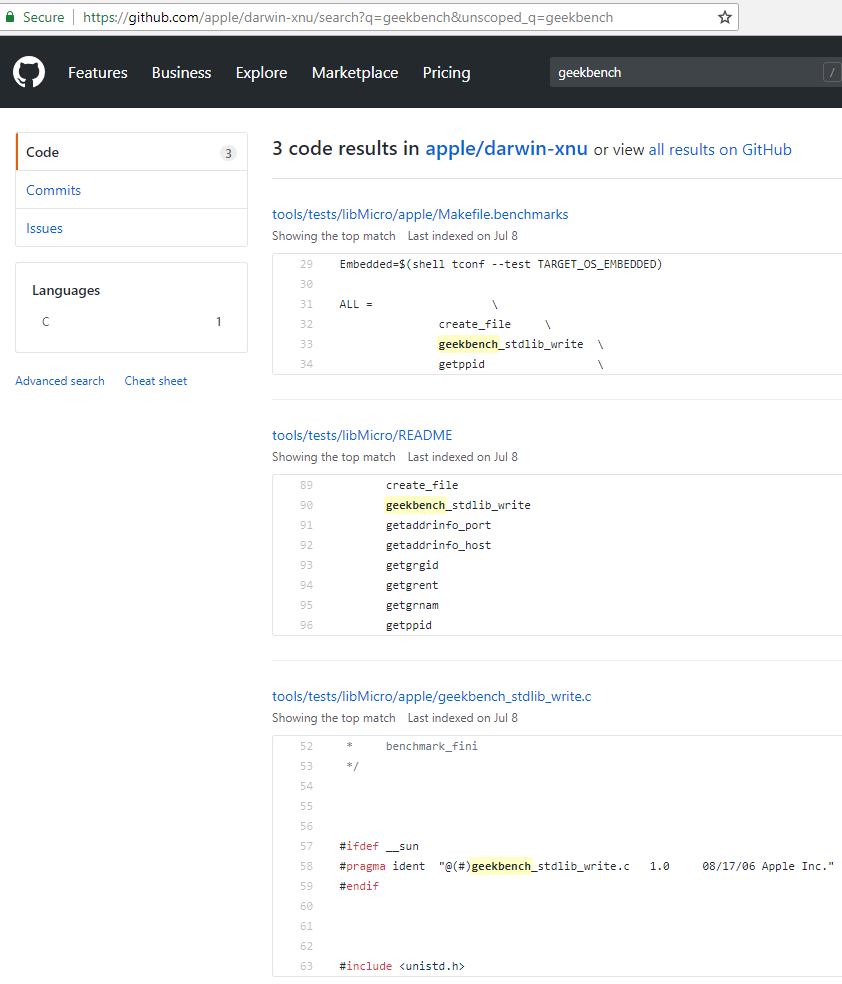The width and height of the screenshot is (842, 984).
Task: Open Makefile.benchmarks file result
Action: tap(420, 214)
